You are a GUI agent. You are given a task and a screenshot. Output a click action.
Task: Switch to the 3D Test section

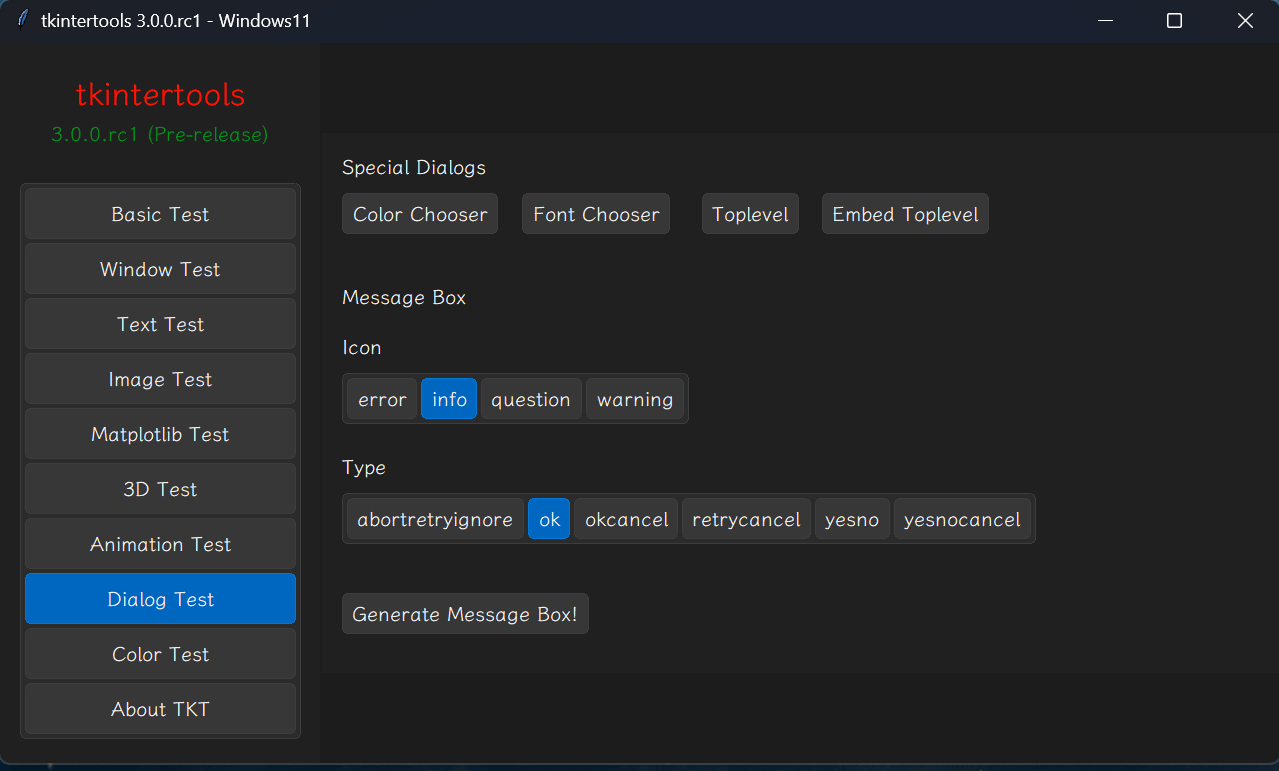(159, 488)
